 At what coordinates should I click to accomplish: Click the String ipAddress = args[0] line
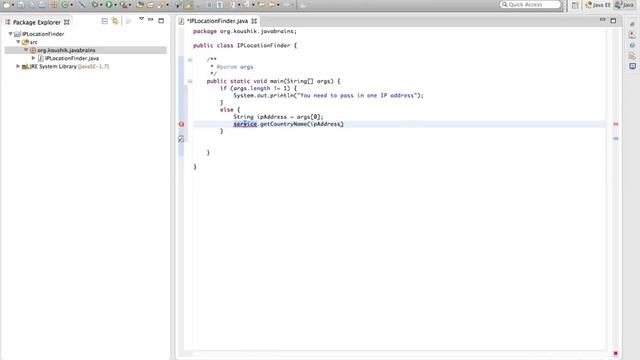coord(278,117)
